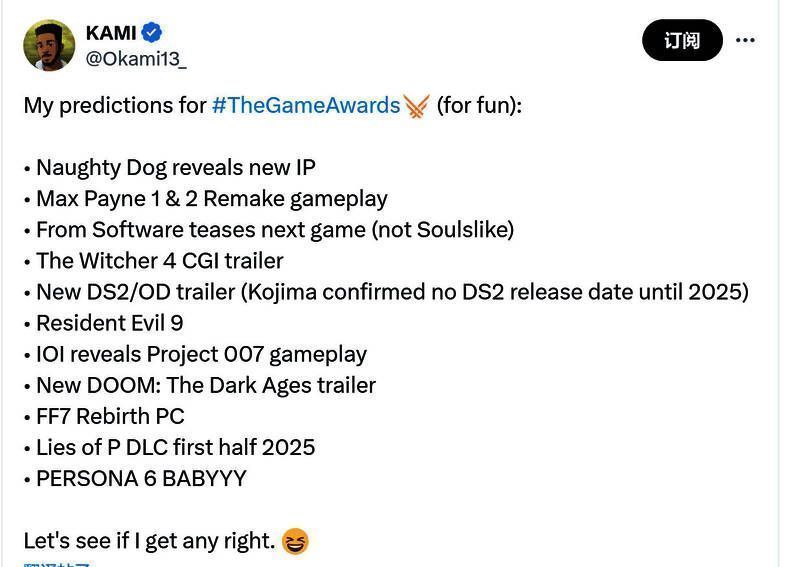Viewport: 800px width, 567px height.
Task: Click the New DS2/OD trailer line
Action: click(x=391, y=292)
